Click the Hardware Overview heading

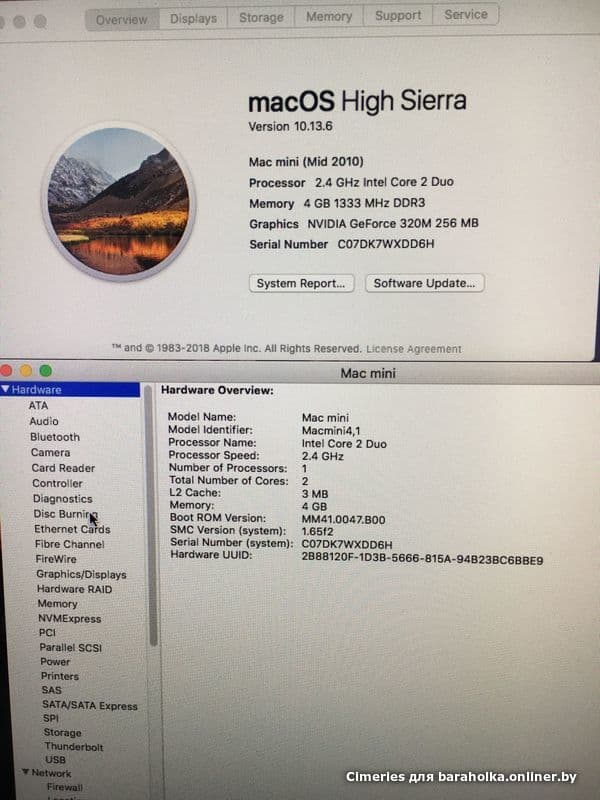217,390
